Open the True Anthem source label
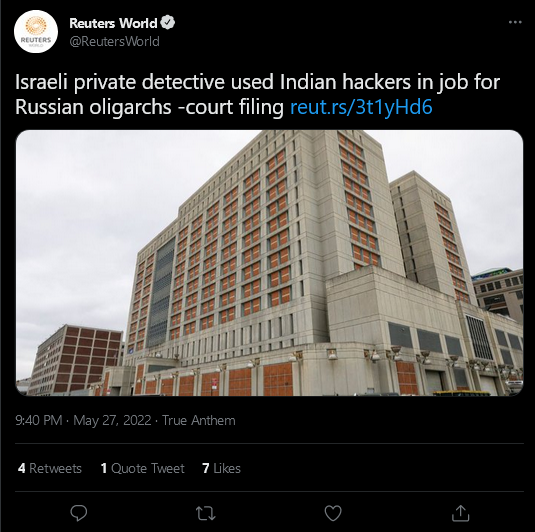Image resolution: width=535 pixels, height=532 pixels. coord(199,420)
